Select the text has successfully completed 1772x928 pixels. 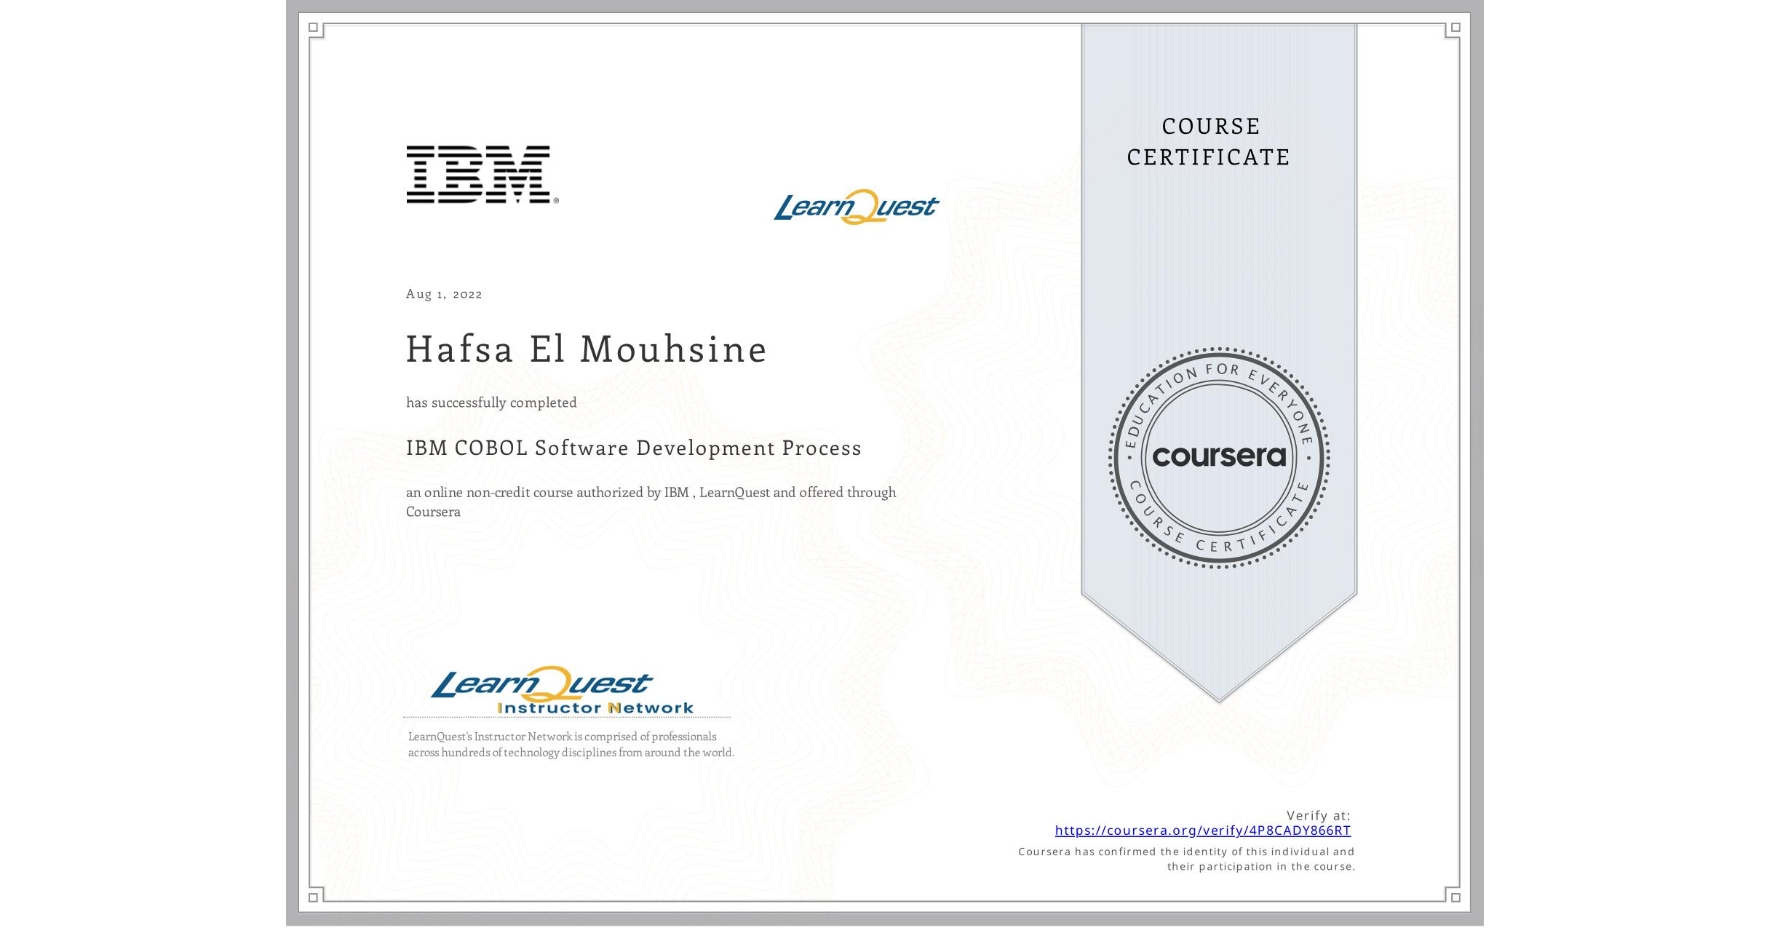(491, 402)
